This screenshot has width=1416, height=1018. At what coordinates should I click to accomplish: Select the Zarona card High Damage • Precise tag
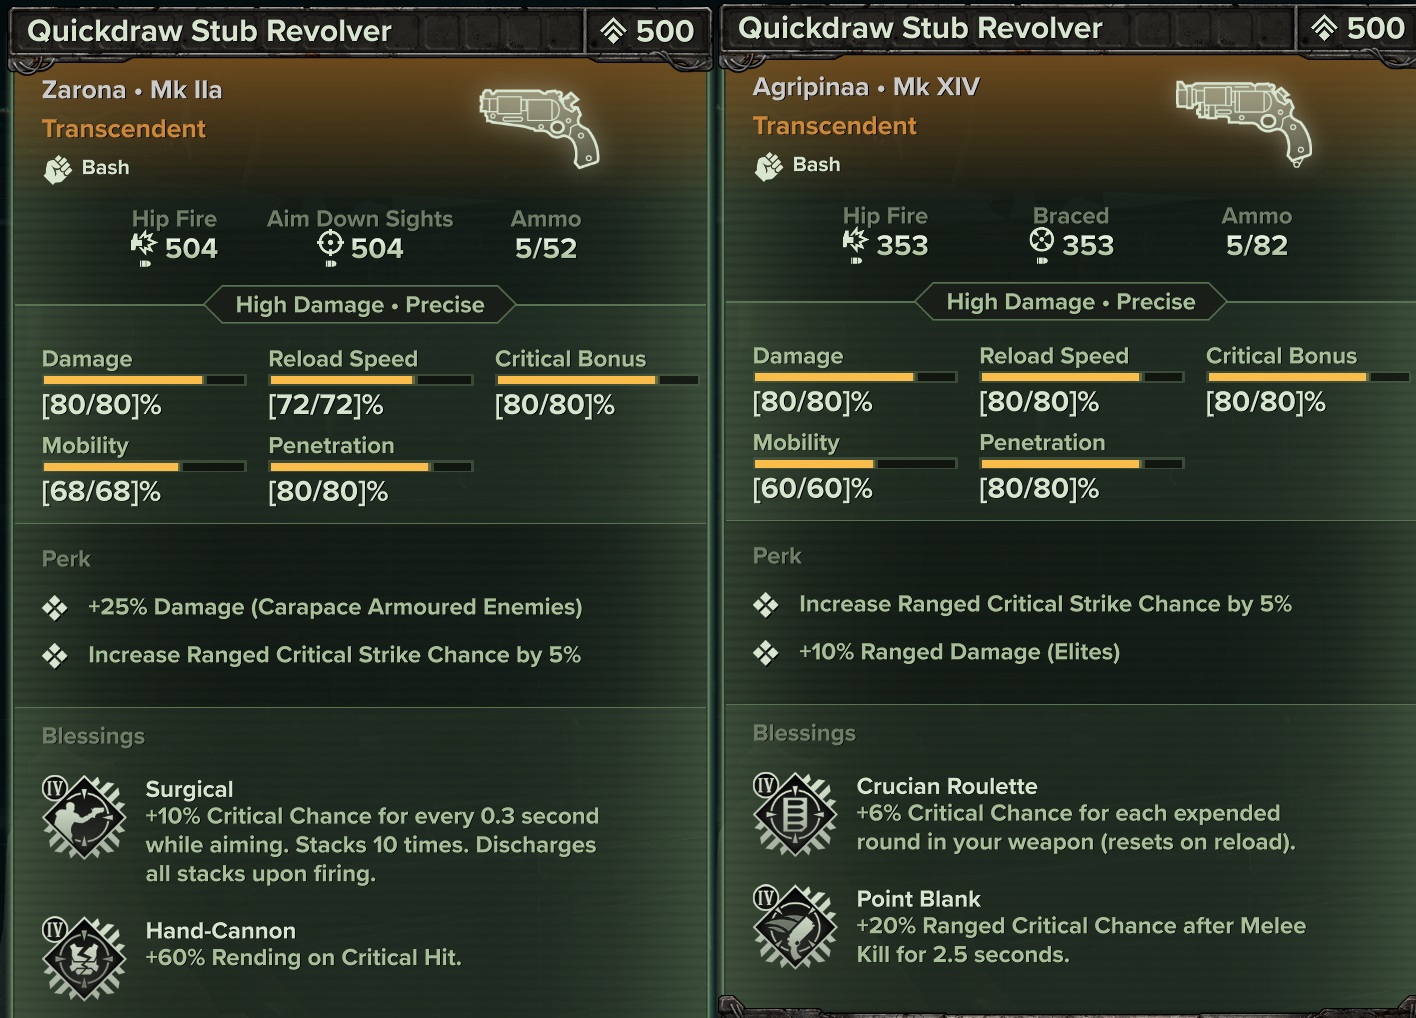tap(360, 305)
